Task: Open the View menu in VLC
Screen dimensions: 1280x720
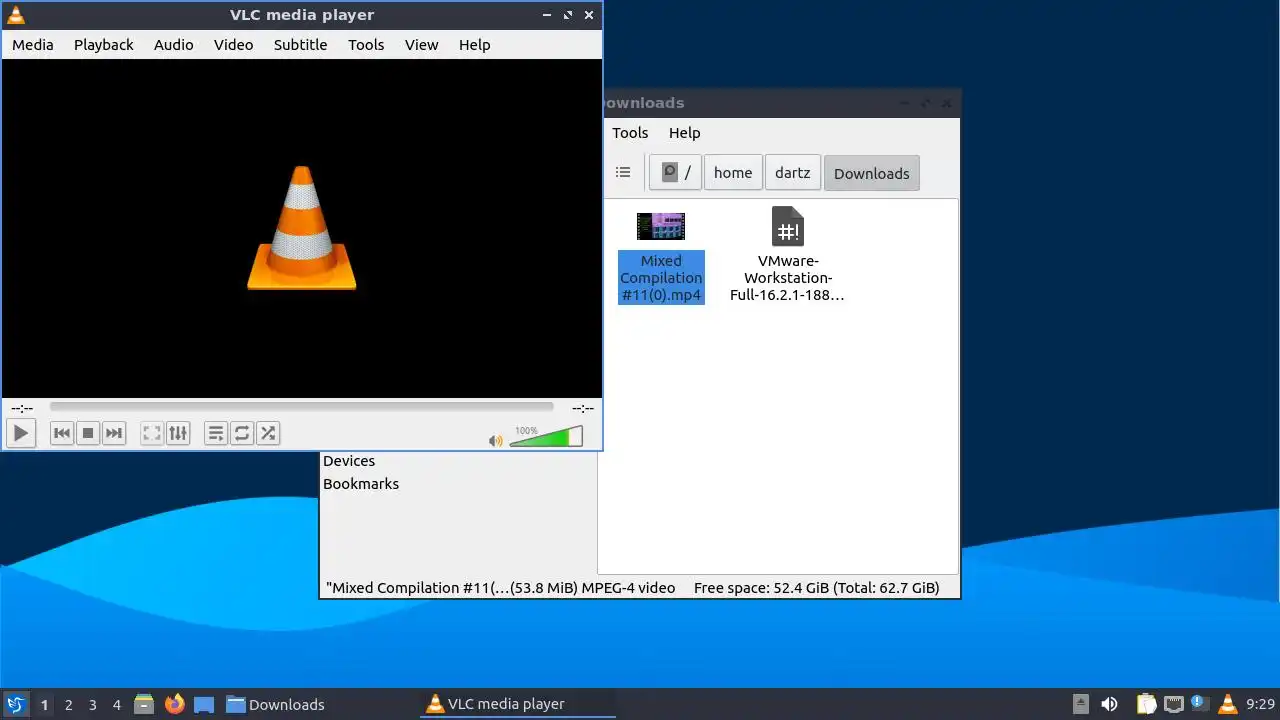Action: point(422,45)
